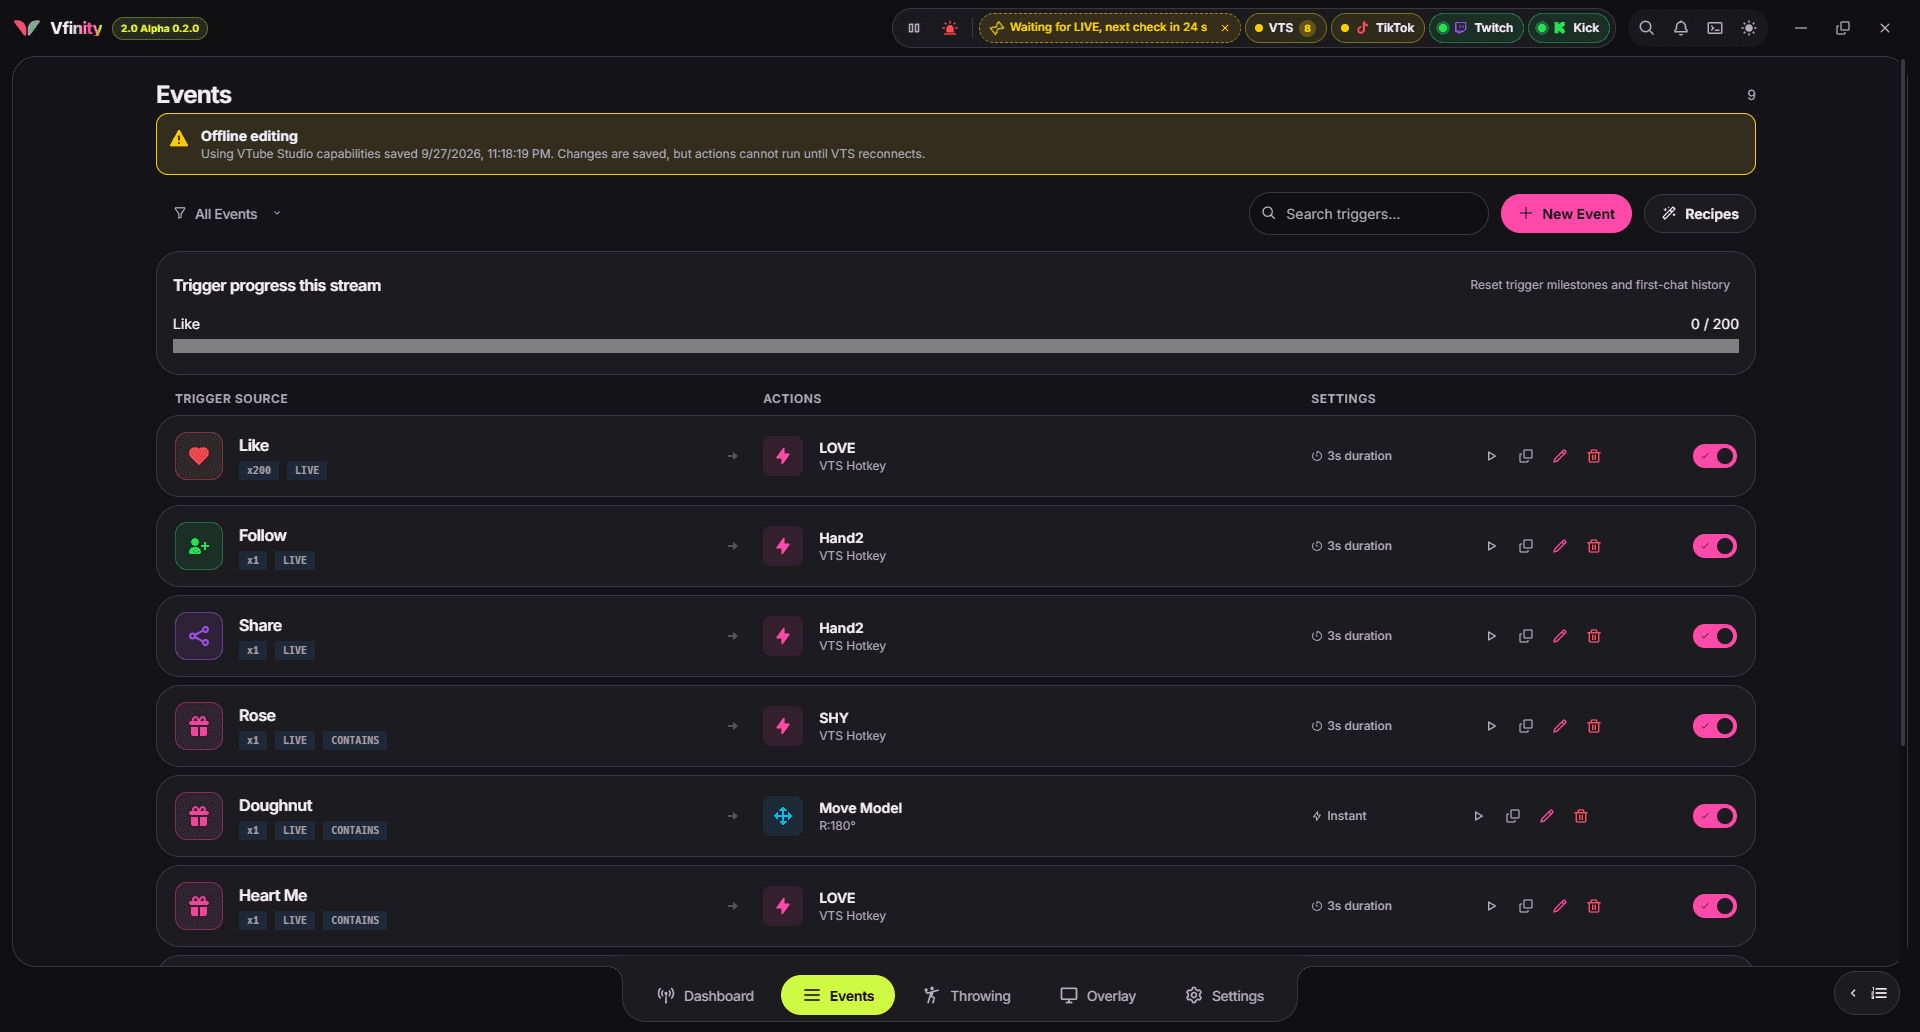Open notifications bell
Image resolution: width=1920 pixels, height=1032 pixels.
tap(1681, 28)
